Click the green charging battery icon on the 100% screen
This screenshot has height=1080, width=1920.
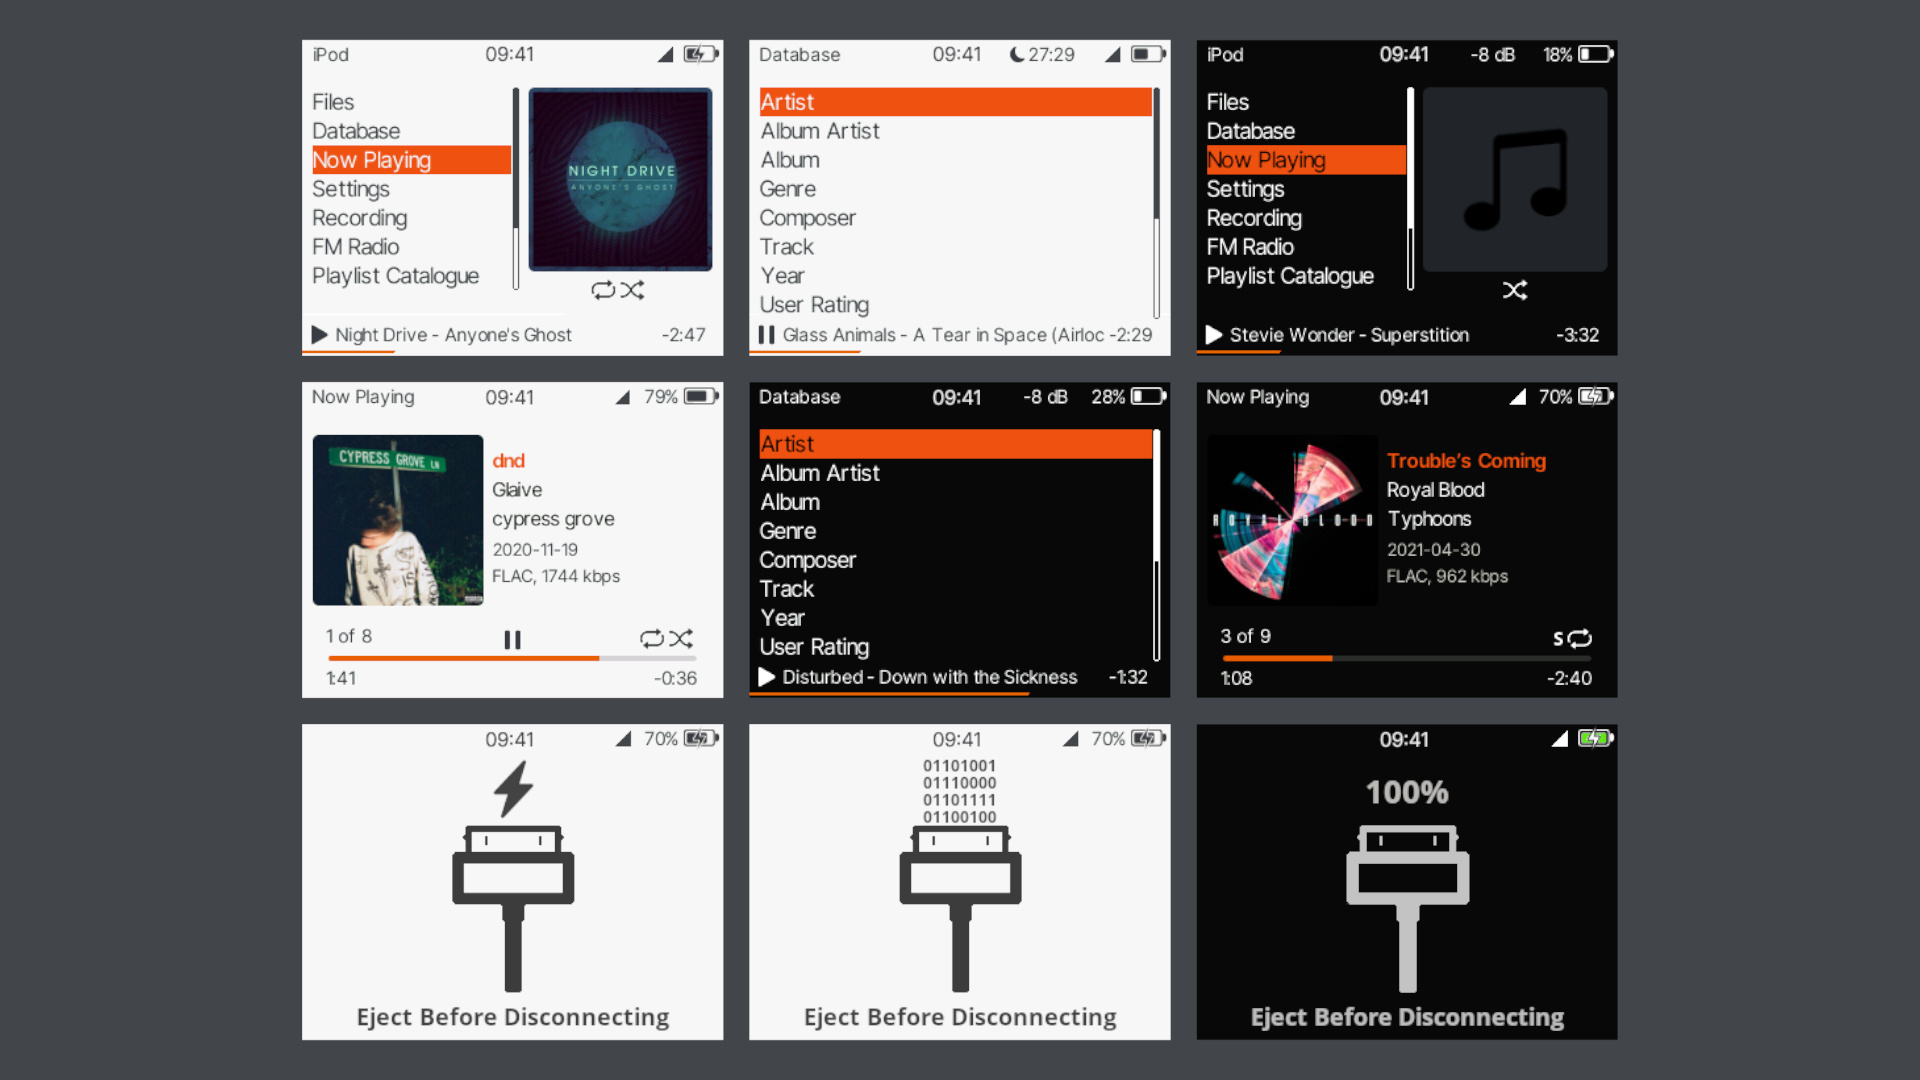[x=1594, y=739]
